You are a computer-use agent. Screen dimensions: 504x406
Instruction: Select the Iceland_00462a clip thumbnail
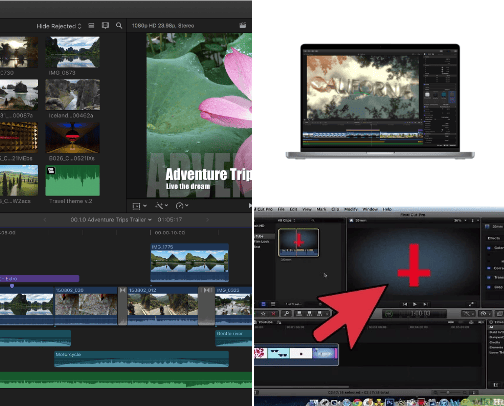73,95
